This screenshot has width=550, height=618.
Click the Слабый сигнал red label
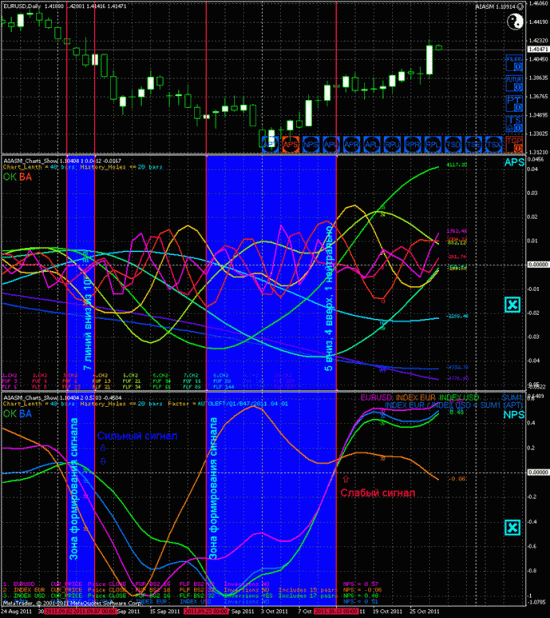378,493
